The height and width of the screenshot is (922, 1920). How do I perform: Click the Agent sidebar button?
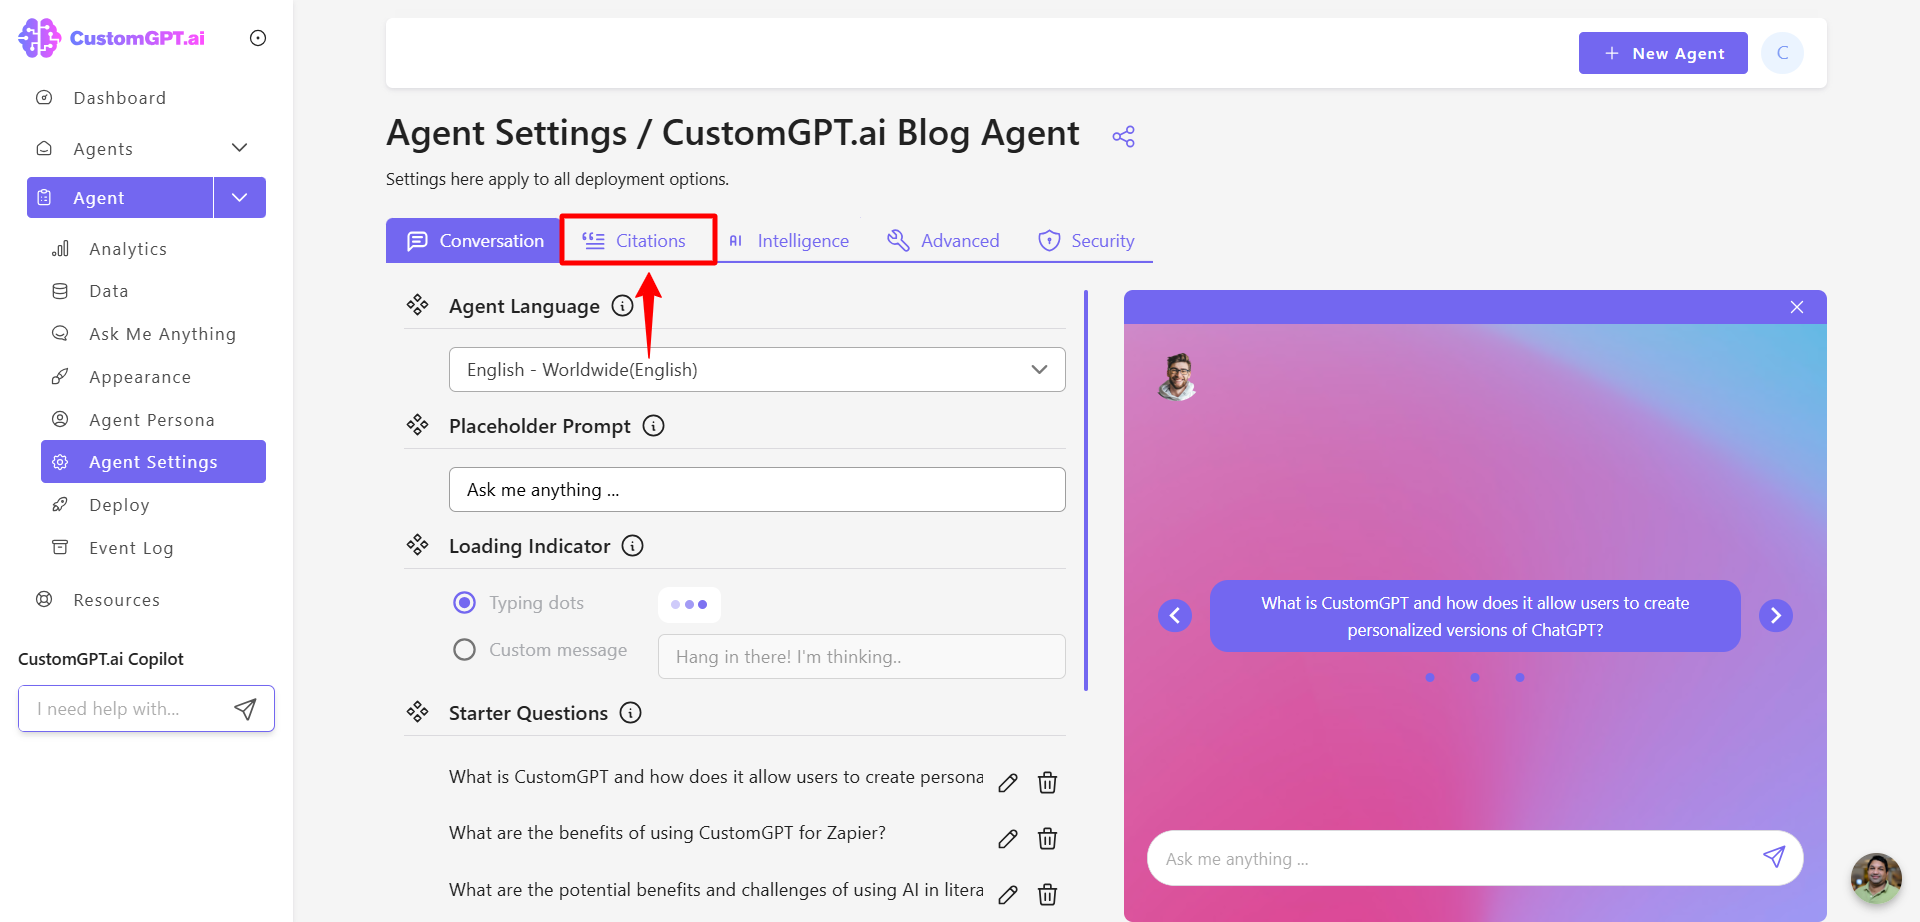point(120,198)
